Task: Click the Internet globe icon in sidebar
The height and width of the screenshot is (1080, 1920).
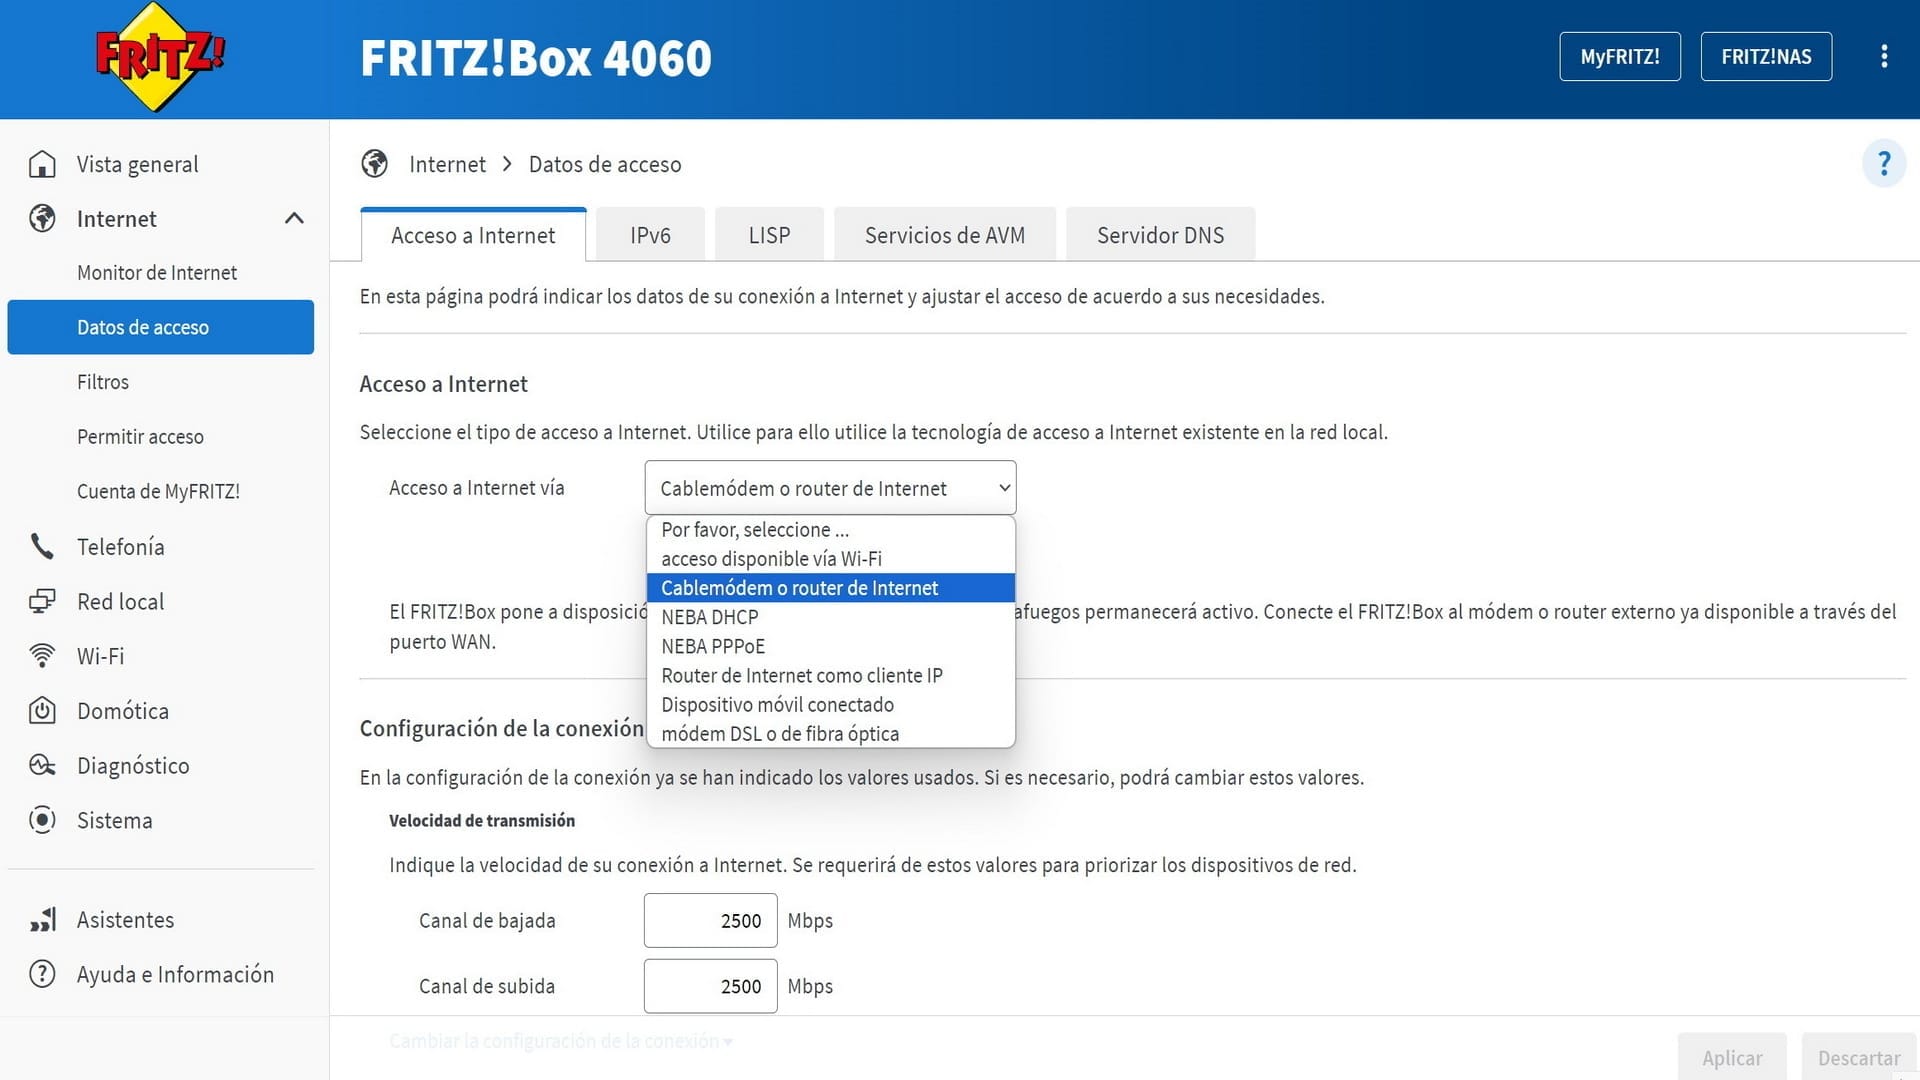Action: click(42, 219)
